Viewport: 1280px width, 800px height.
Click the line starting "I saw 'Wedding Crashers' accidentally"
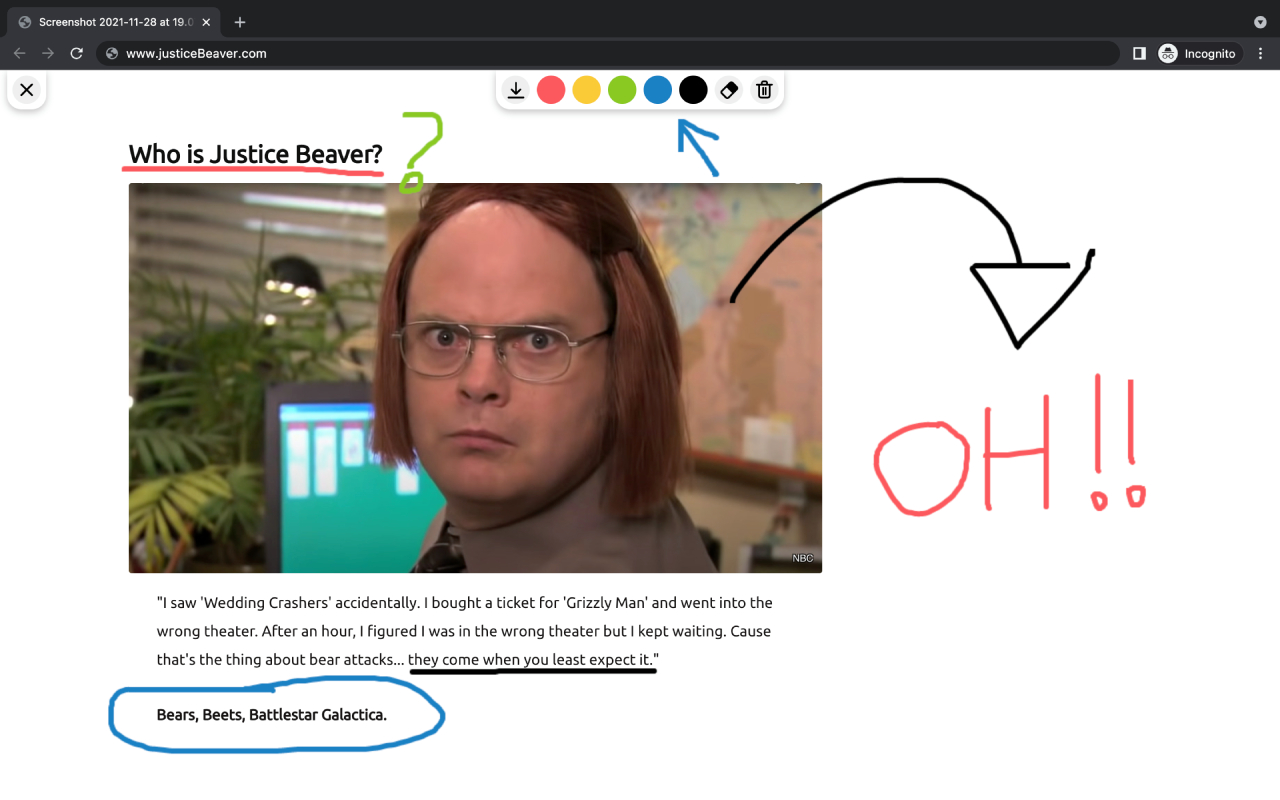tap(465, 603)
